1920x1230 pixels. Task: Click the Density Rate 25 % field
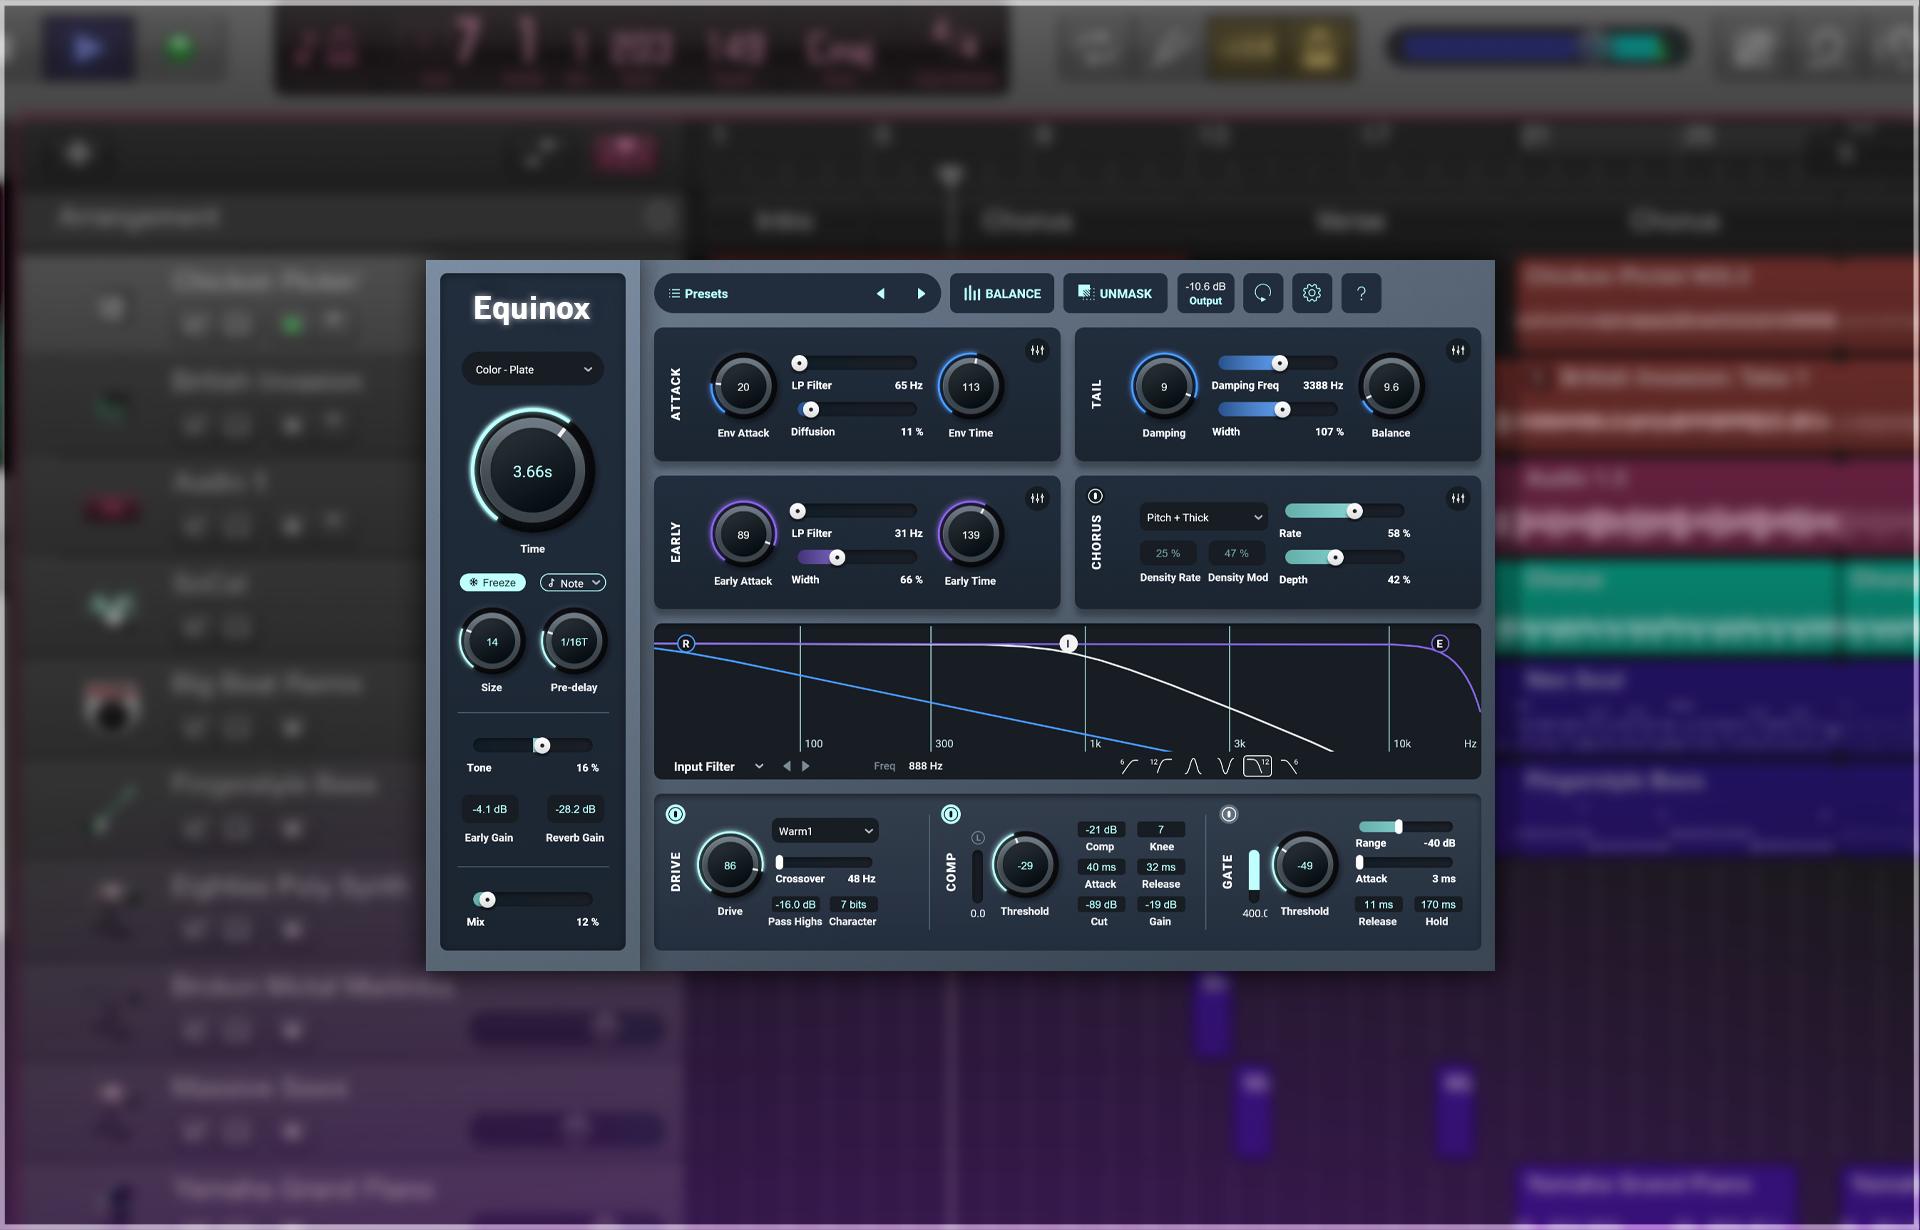1168,553
